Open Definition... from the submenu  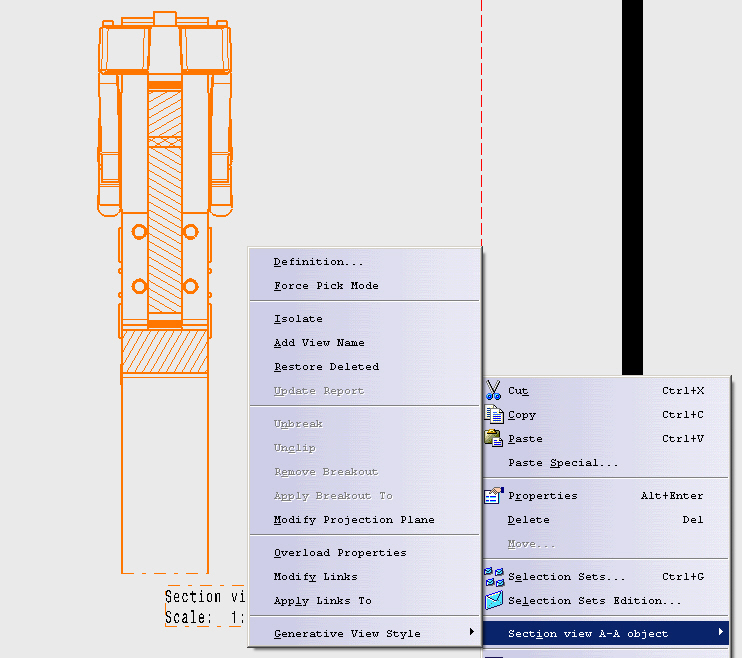click(318, 262)
